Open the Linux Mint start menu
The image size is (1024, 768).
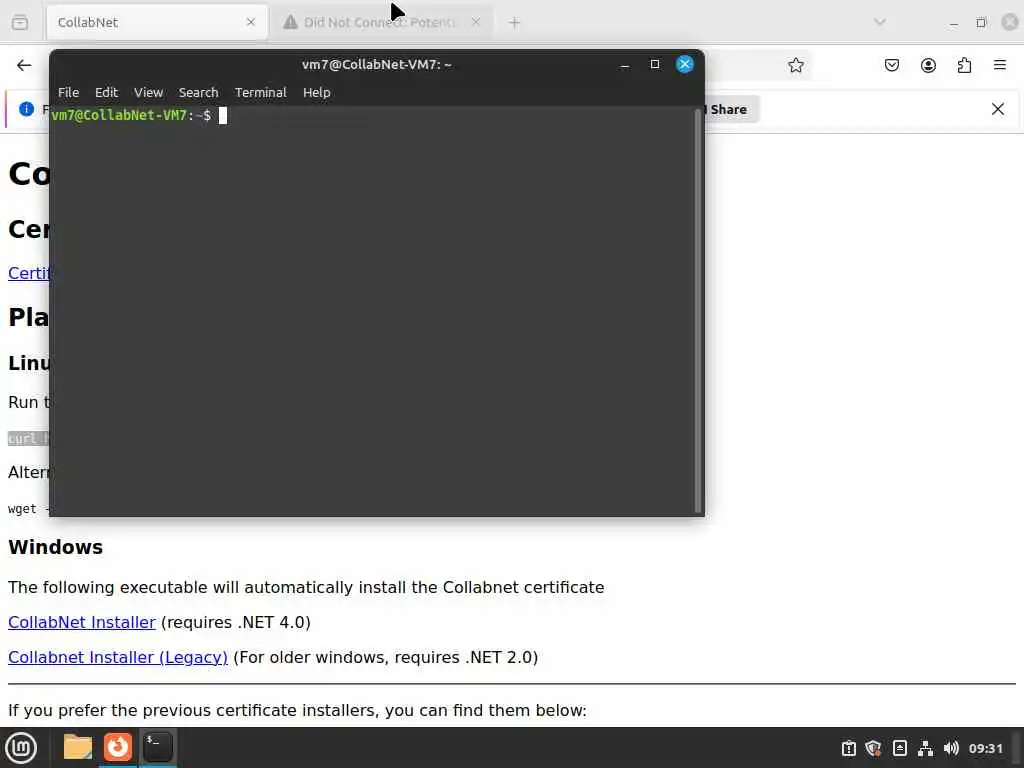[21, 748]
